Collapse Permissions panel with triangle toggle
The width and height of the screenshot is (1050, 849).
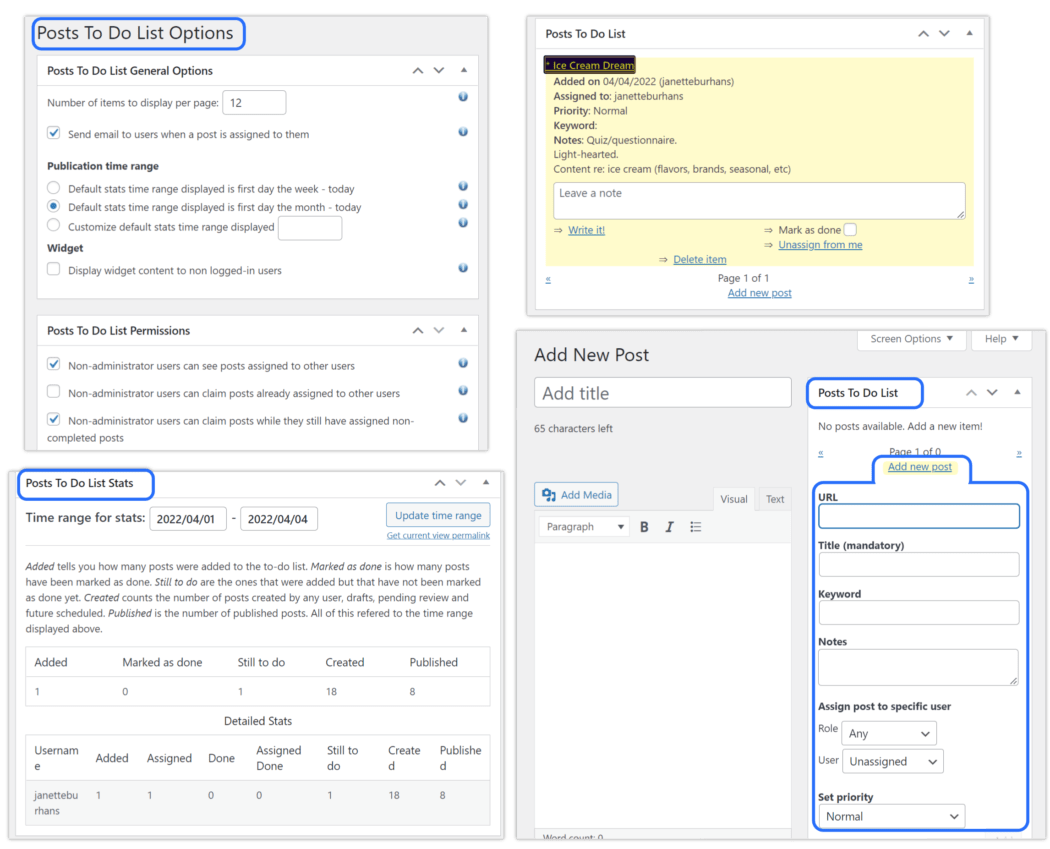pos(463,329)
